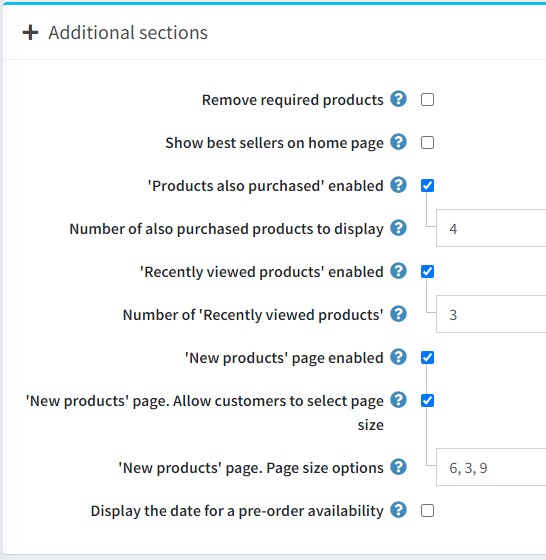Click help icon beside Show best sellers
Image resolution: width=546 pixels, height=560 pixels.
click(398, 142)
